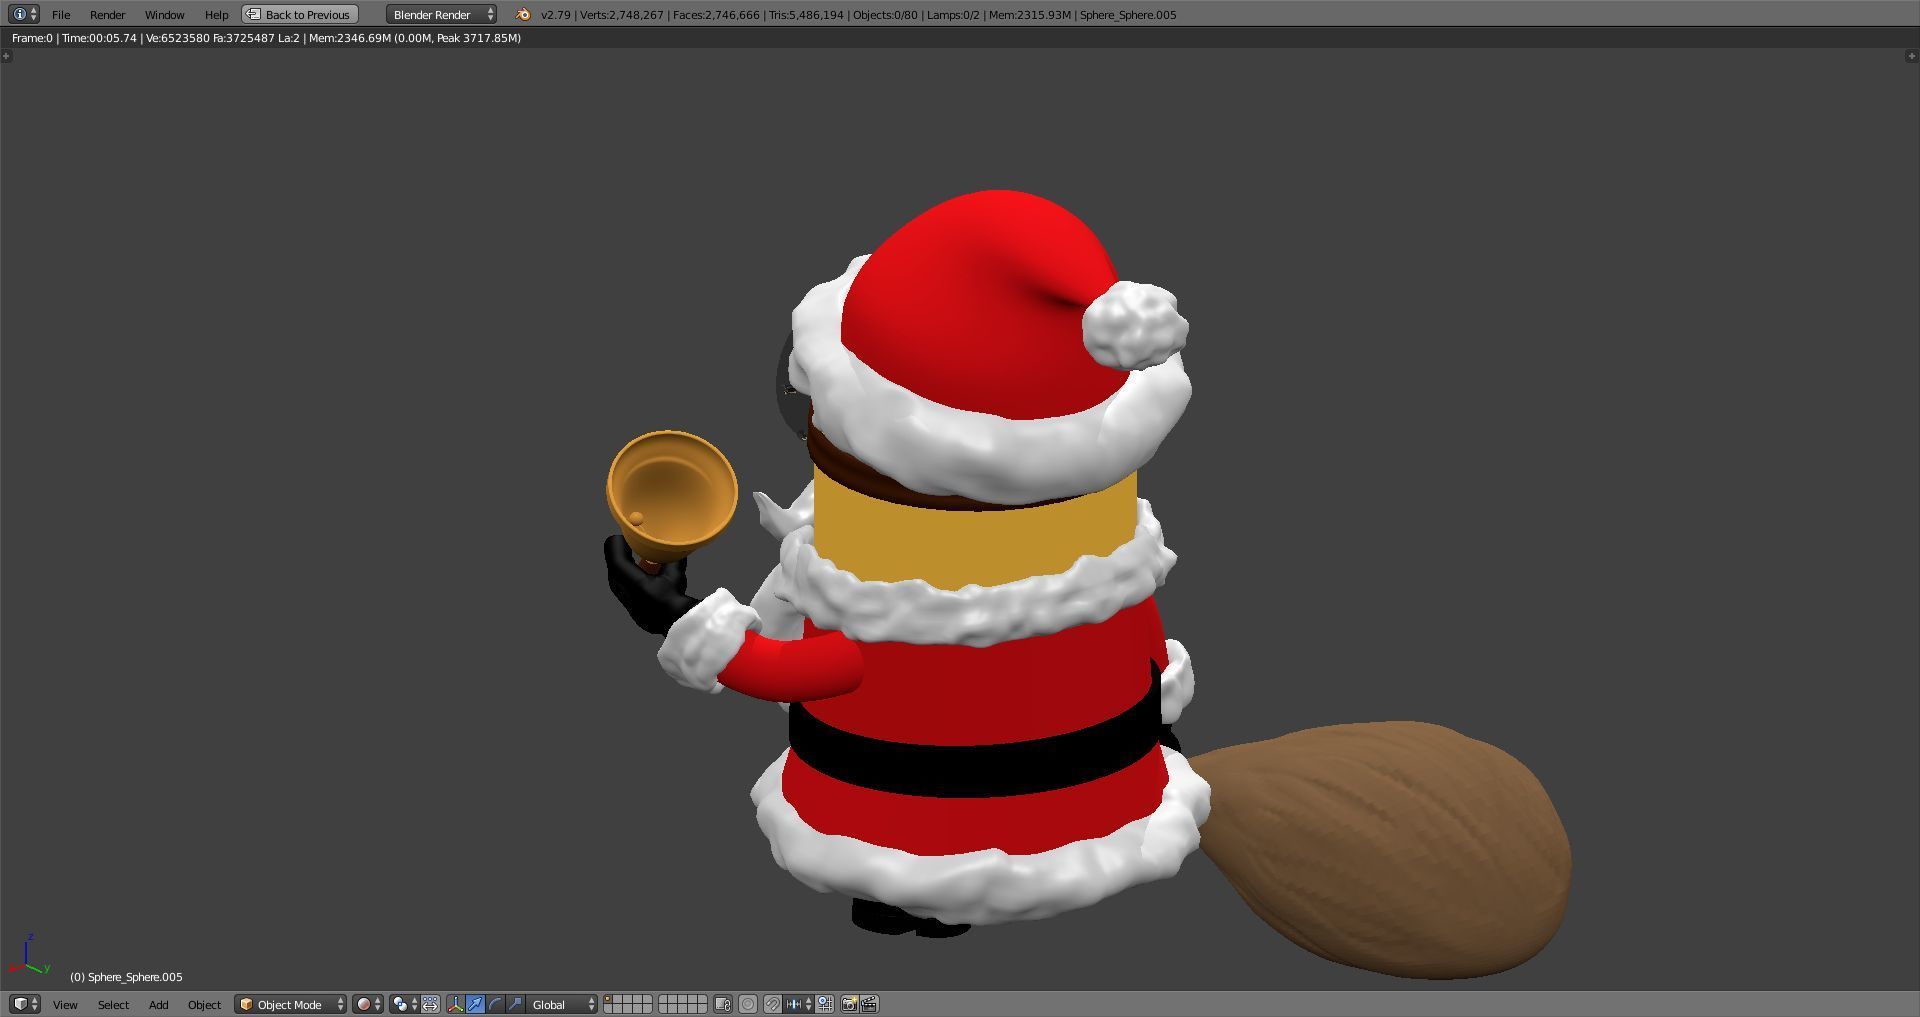
Task: Click the OpenGL render animation clapper icon
Action: point(869,1004)
